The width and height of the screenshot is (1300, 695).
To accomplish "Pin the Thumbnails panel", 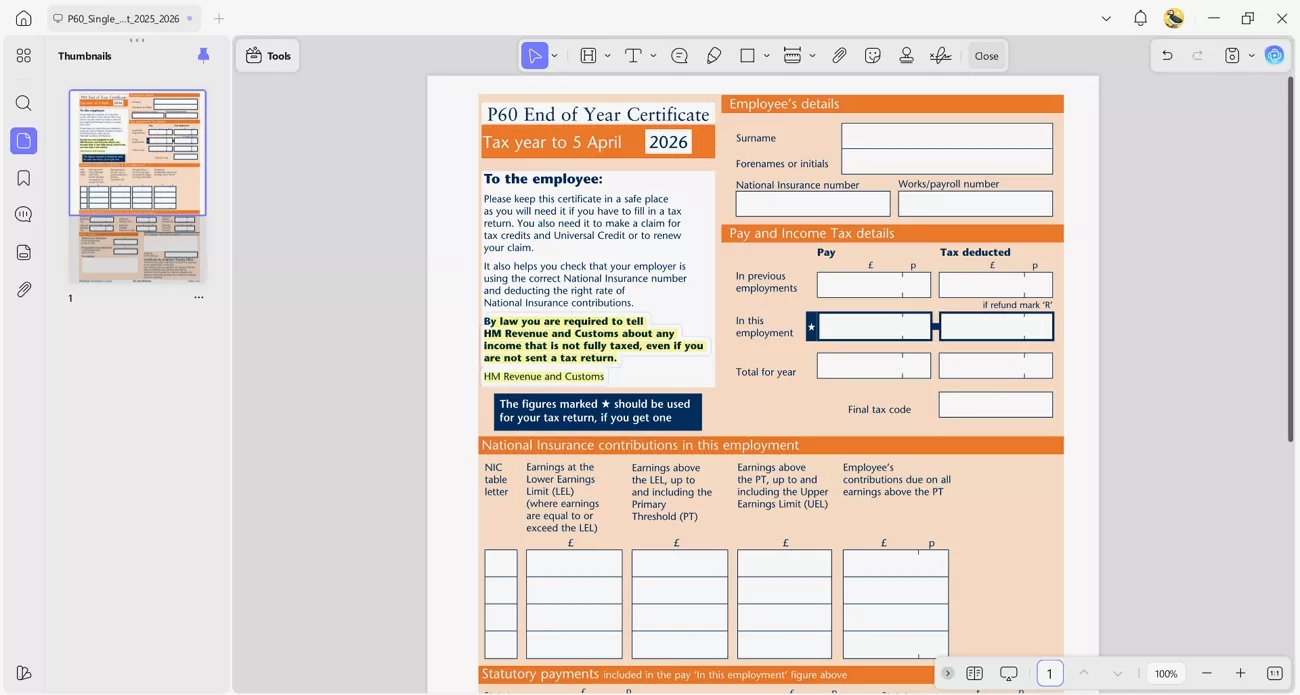I will (204, 56).
